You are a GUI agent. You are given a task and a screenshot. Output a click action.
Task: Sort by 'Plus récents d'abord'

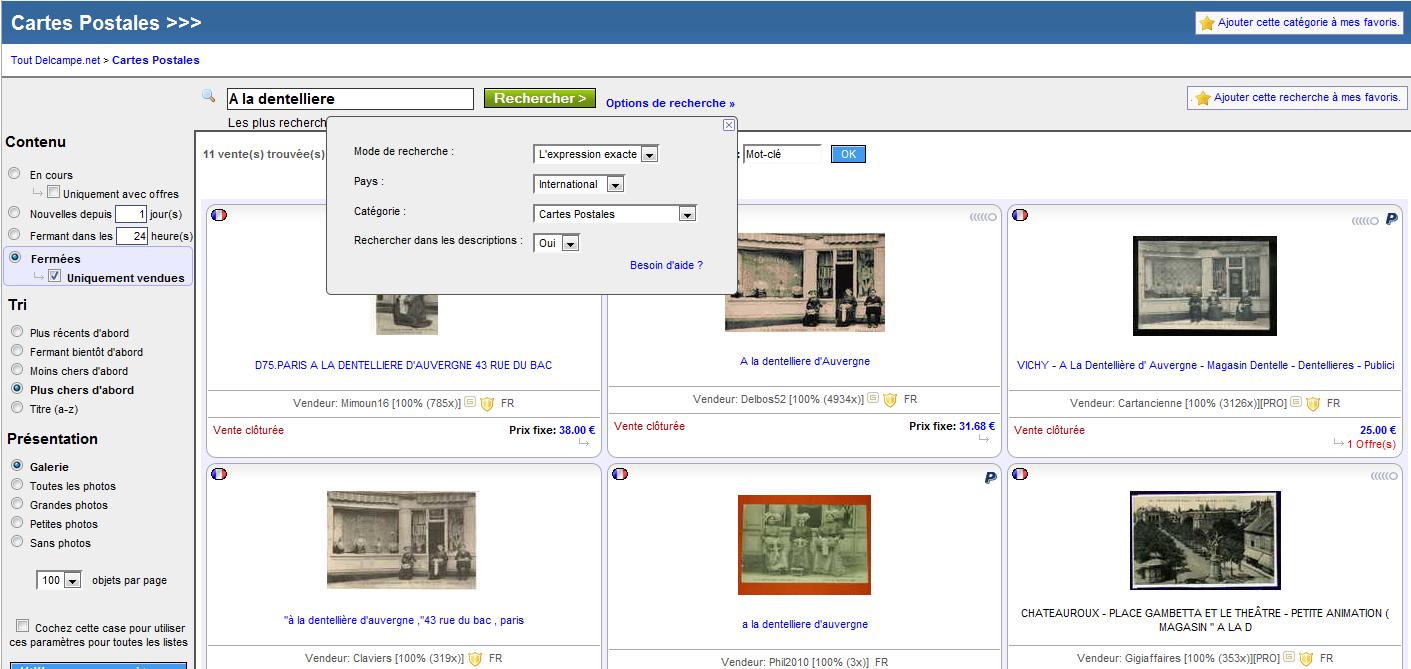click(16, 331)
